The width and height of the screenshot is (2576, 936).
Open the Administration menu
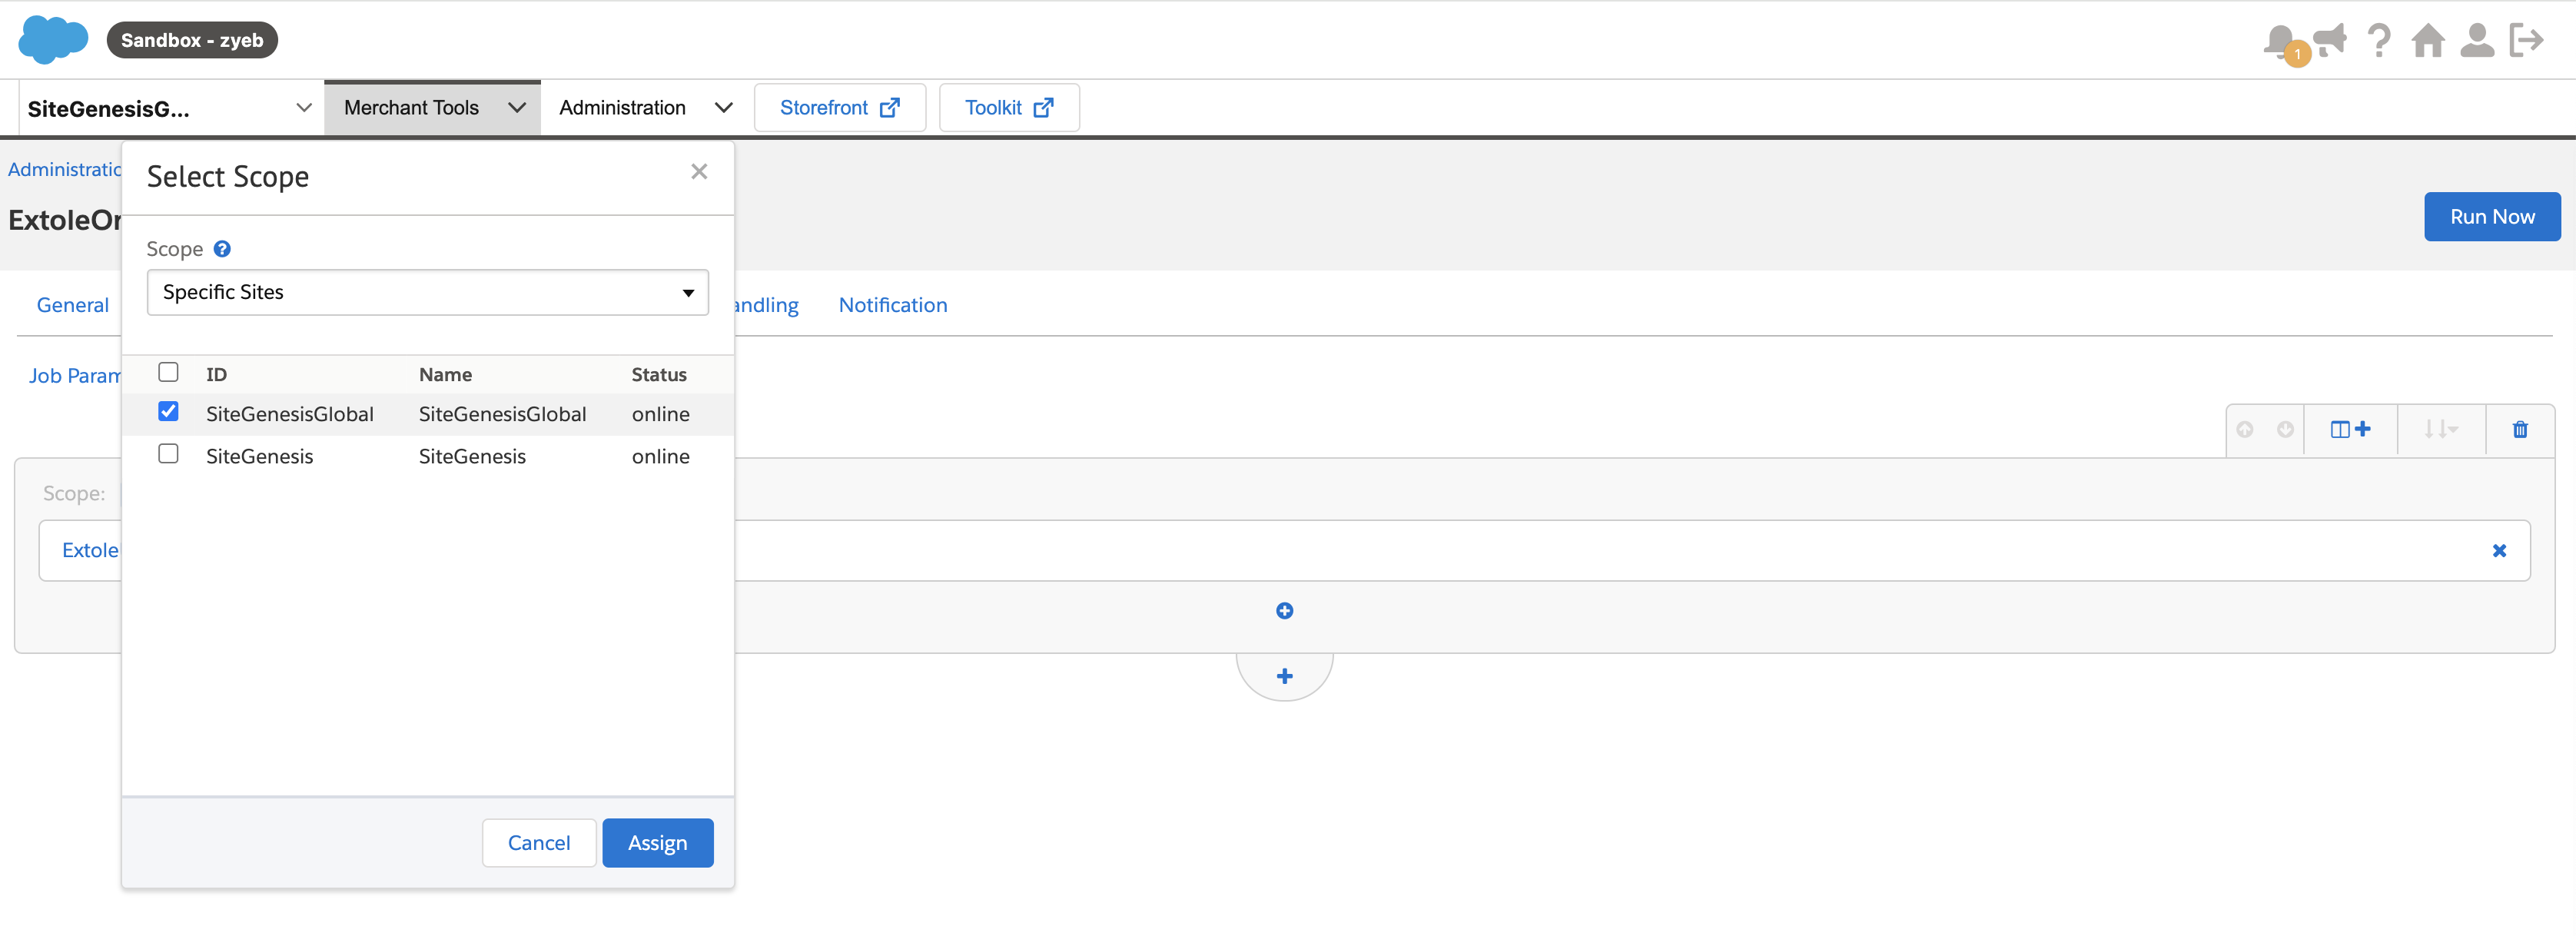coord(646,108)
